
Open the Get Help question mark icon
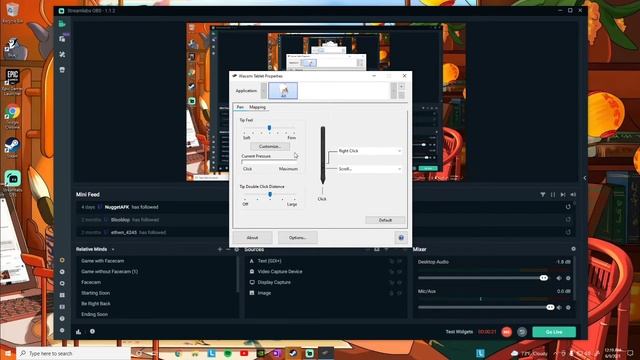click(x=62, y=318)
